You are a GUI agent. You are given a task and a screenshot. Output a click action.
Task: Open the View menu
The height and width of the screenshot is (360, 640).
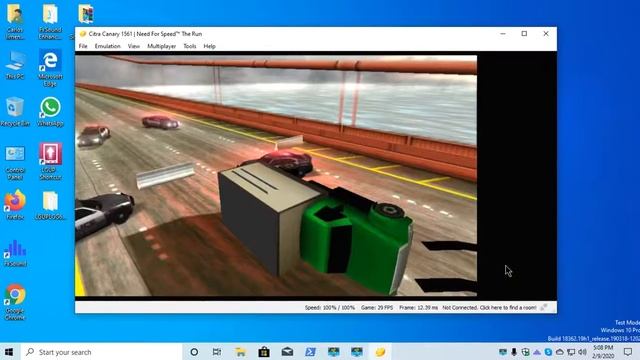pos(133,46)
